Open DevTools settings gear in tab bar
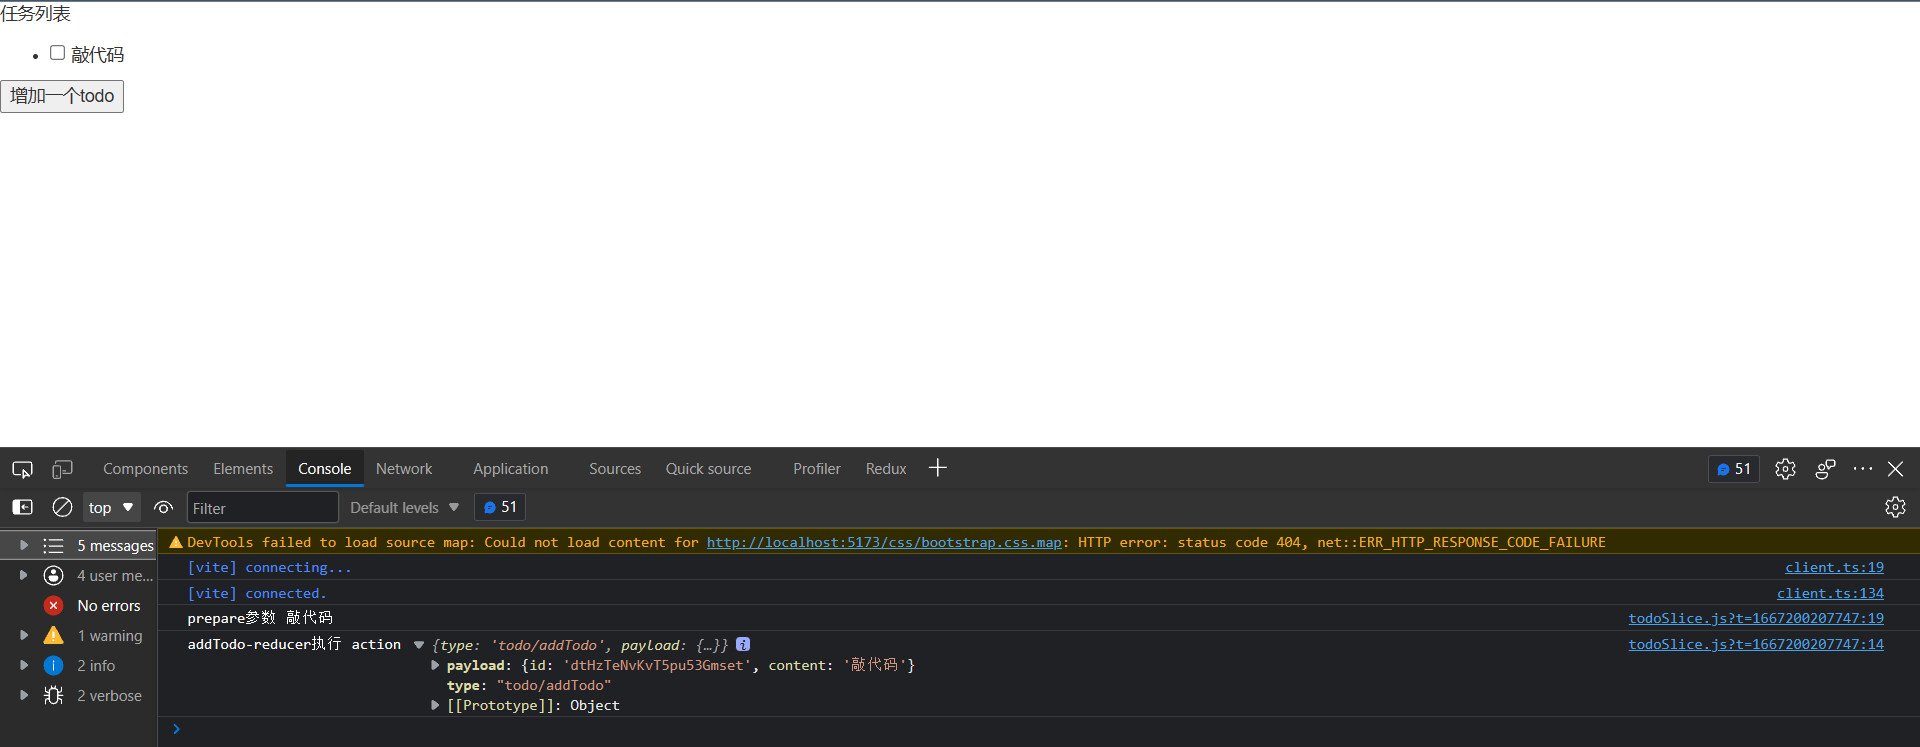Viewport: 1920px width, 747px height. pyautogui.click(x=1785, y=469)
